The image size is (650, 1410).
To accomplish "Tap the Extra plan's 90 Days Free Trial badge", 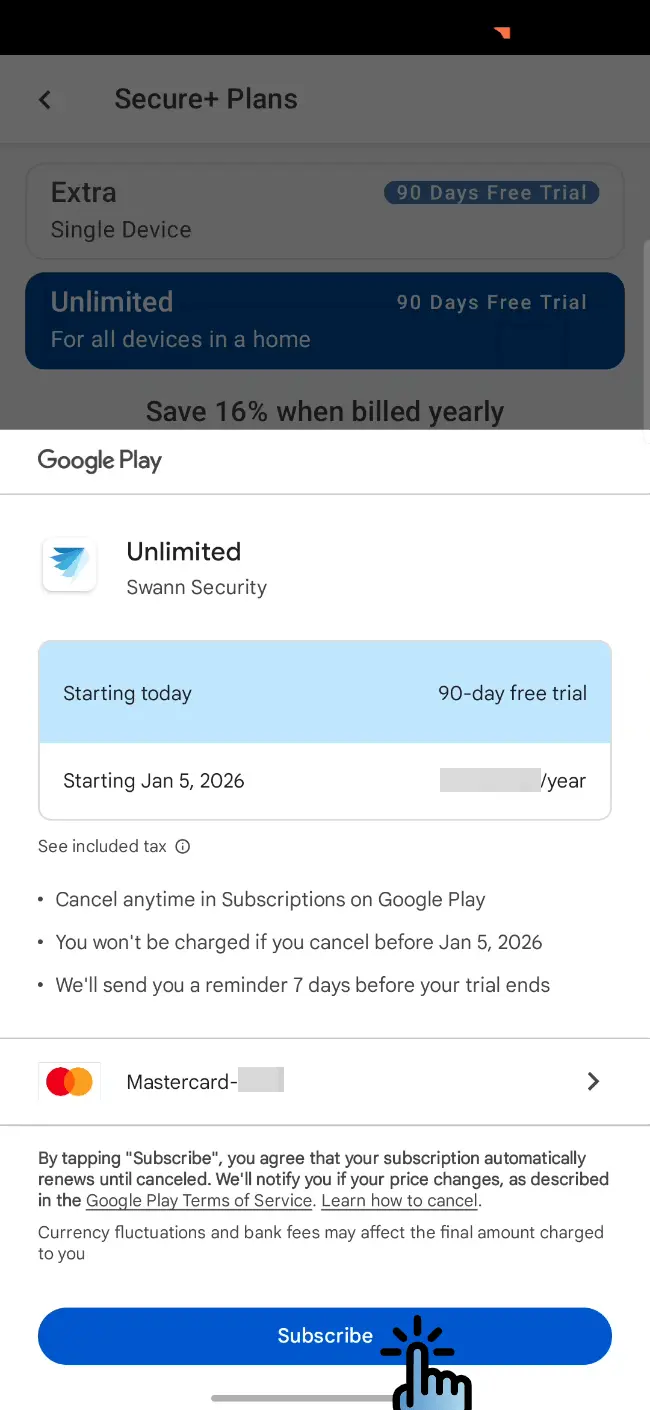I will click(x=491, y=193).
